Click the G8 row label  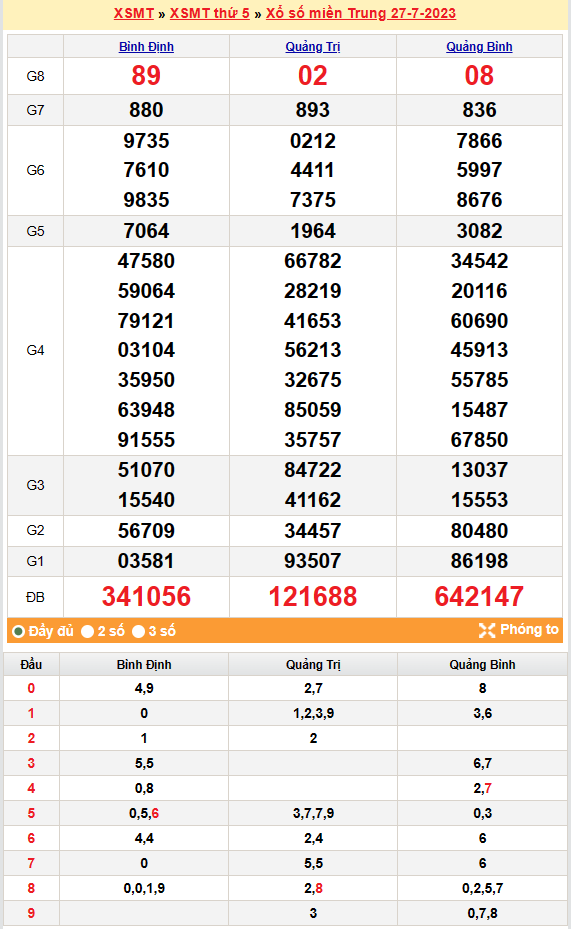pos(36,76)
